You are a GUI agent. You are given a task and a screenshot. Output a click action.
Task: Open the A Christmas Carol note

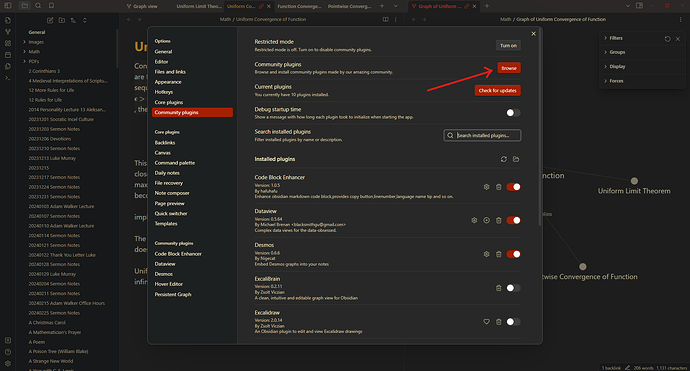[47, 323]
